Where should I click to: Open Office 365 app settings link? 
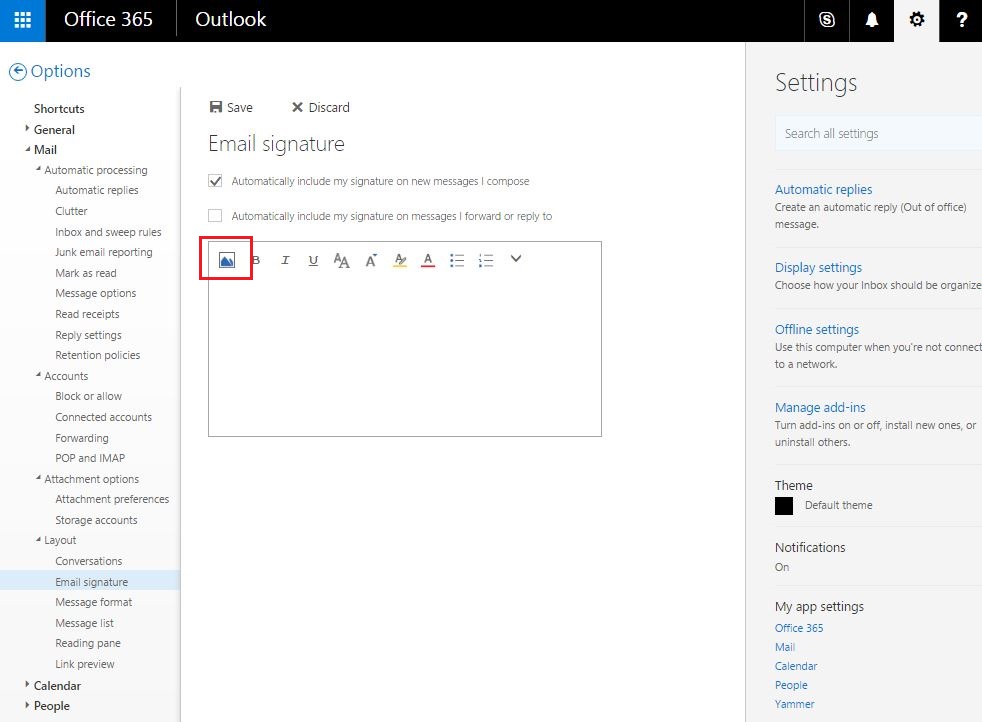coord(799,628)
